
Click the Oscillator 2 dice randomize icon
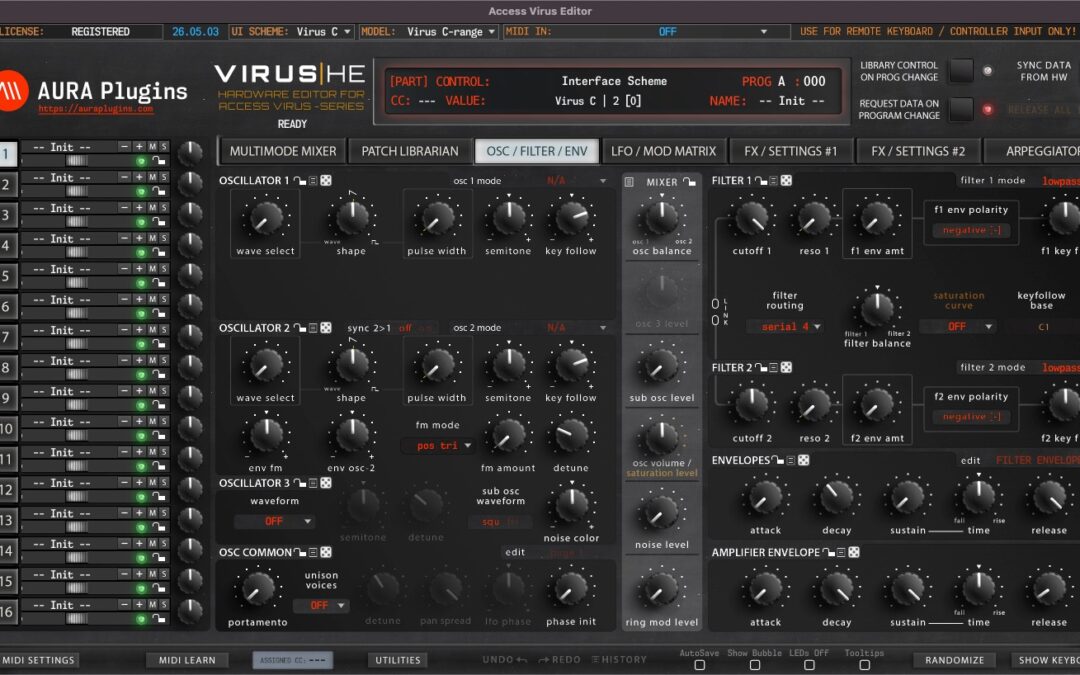click(326, 328)
